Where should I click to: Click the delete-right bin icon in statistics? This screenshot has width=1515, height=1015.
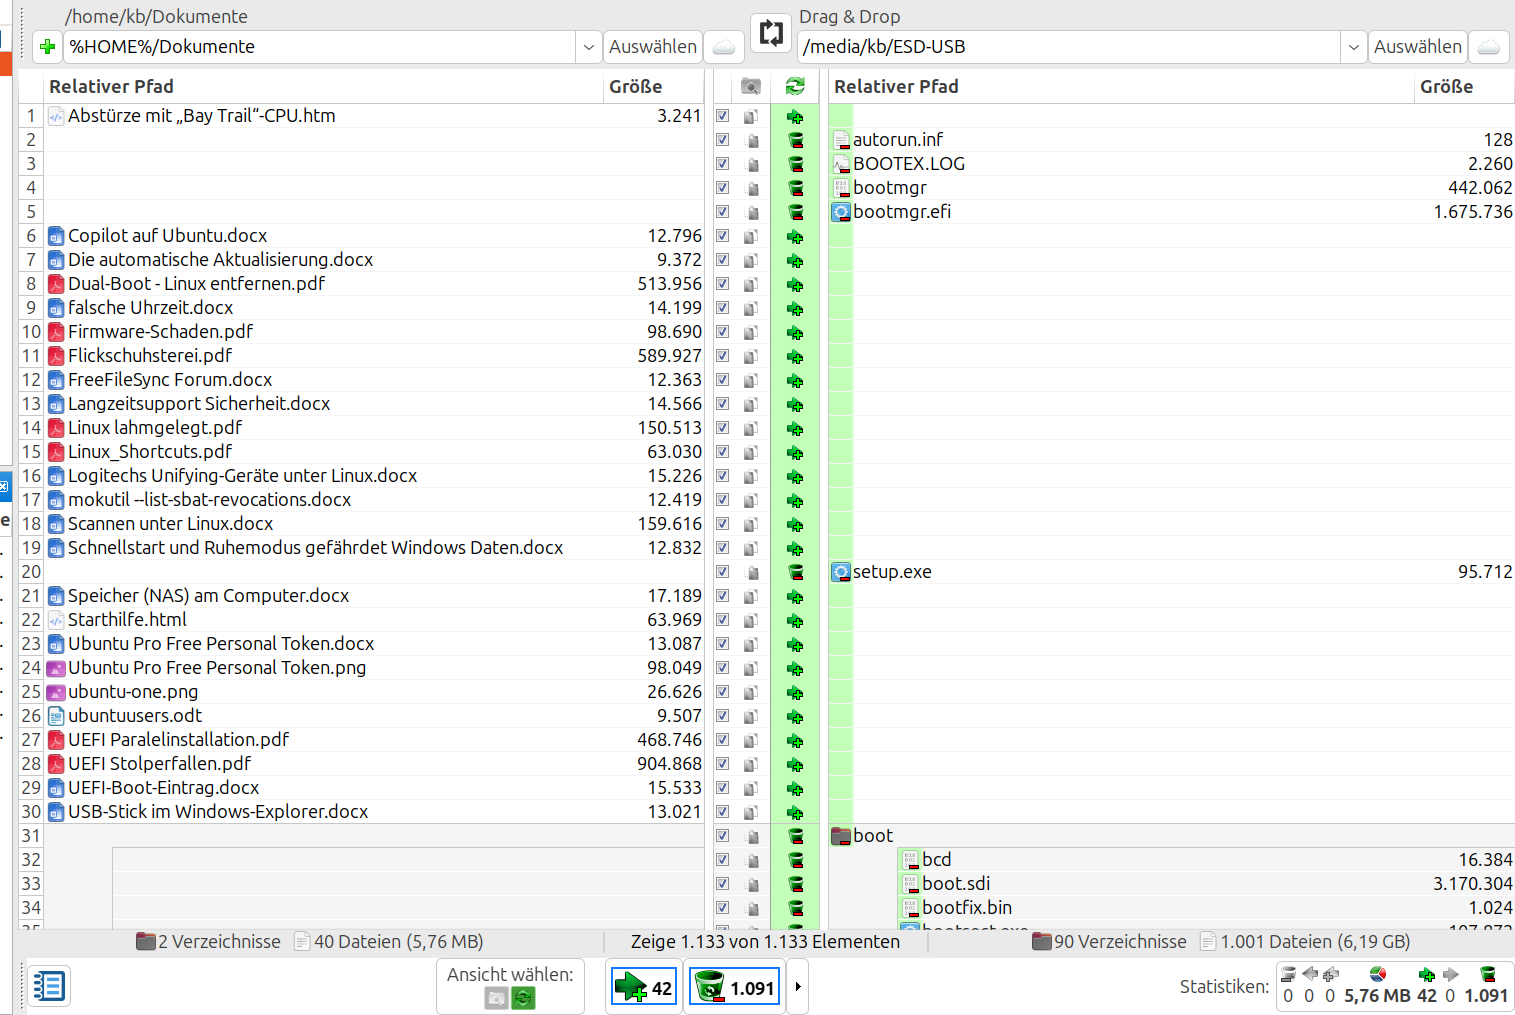pos(1488,974)
